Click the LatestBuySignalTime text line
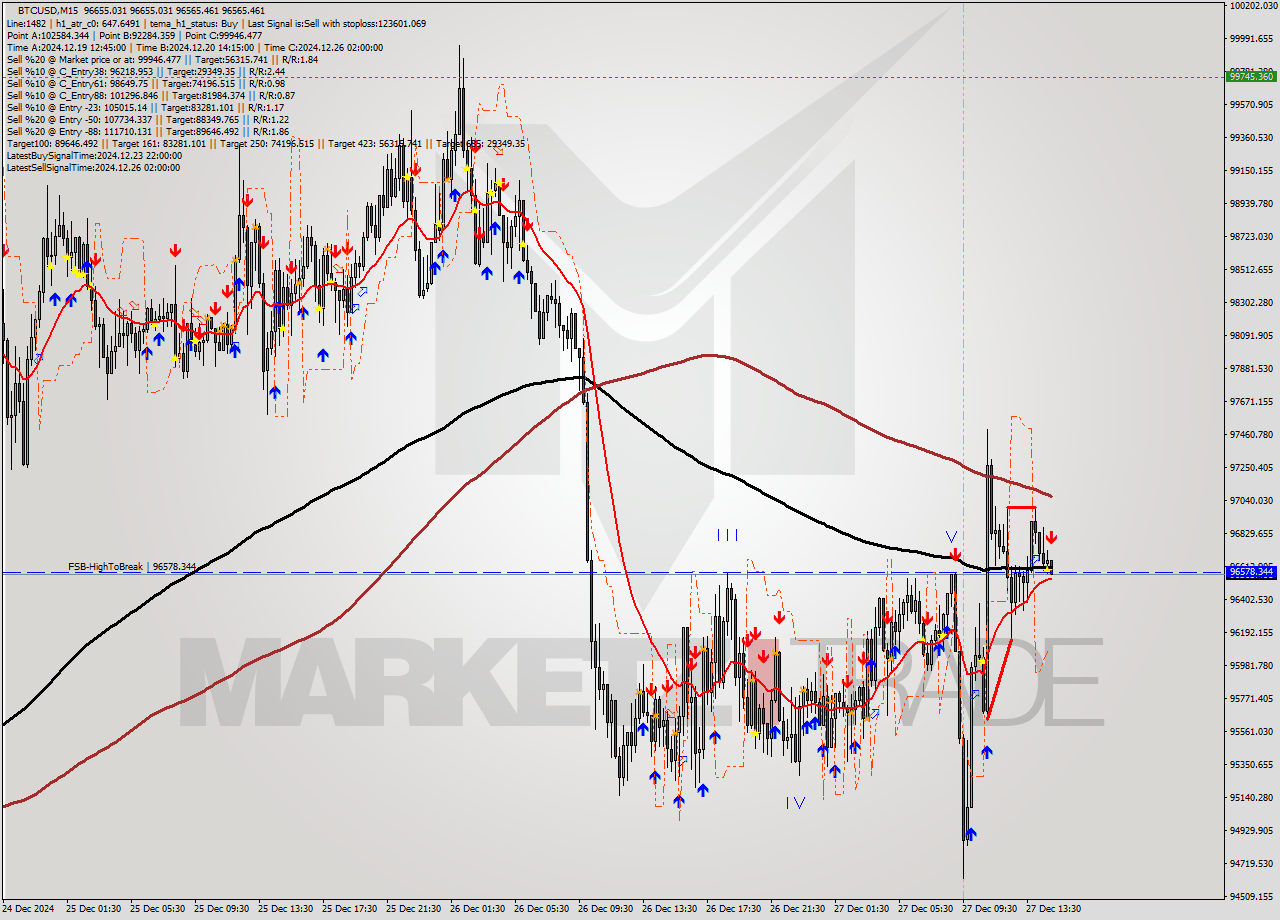The image size is (1280, 920). tap(94, 155)
